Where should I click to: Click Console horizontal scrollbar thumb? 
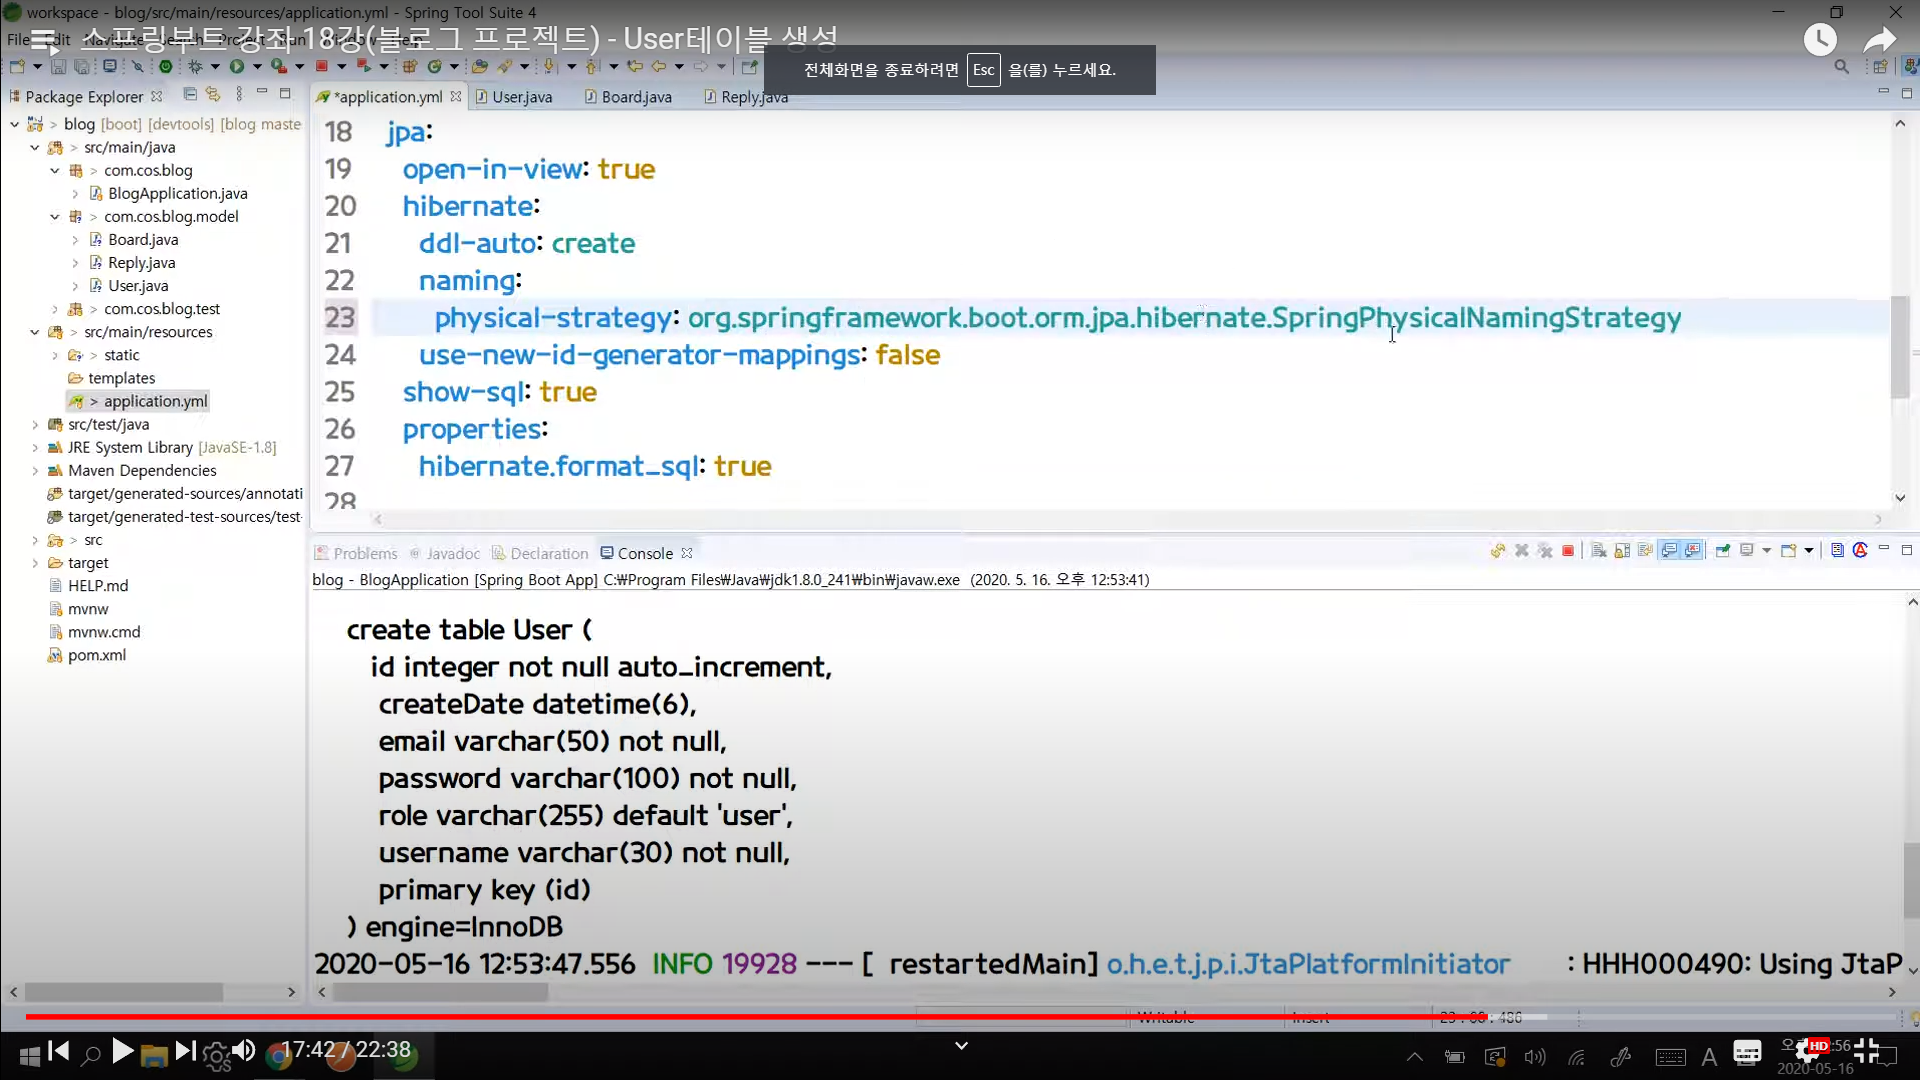[440, 992]
